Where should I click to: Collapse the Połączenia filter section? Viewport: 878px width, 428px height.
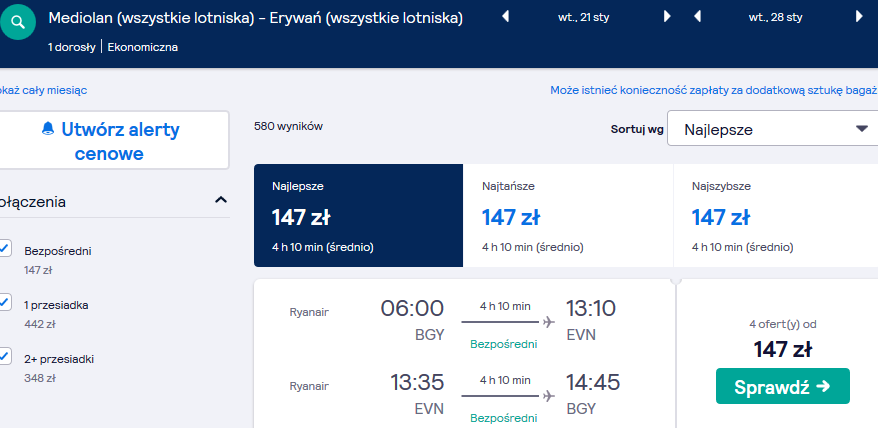pos(221,200)
